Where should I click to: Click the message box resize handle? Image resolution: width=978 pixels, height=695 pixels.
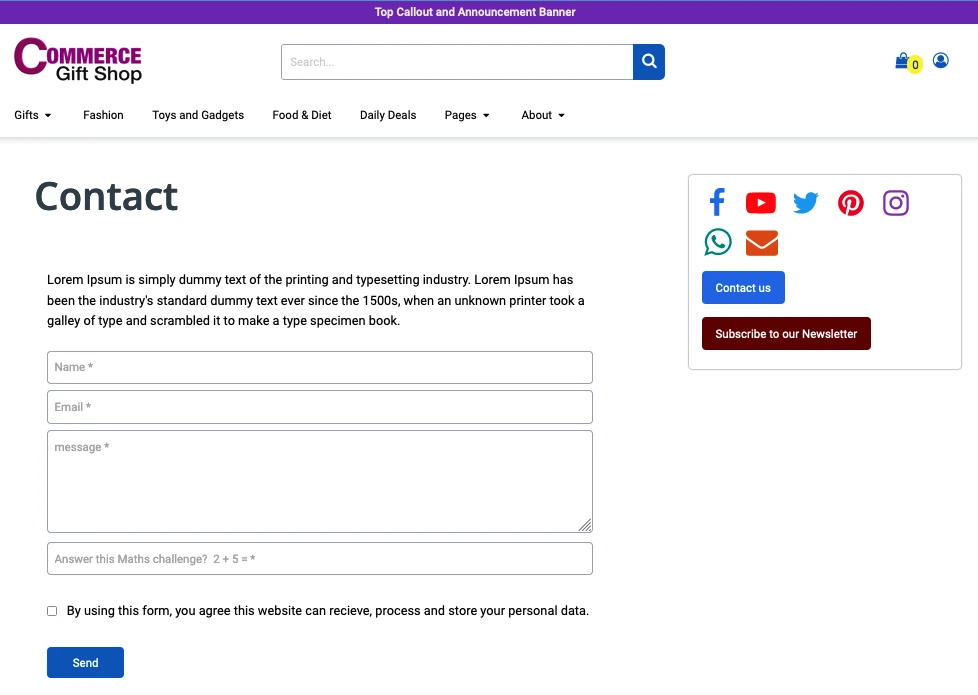tap(585, 525)
